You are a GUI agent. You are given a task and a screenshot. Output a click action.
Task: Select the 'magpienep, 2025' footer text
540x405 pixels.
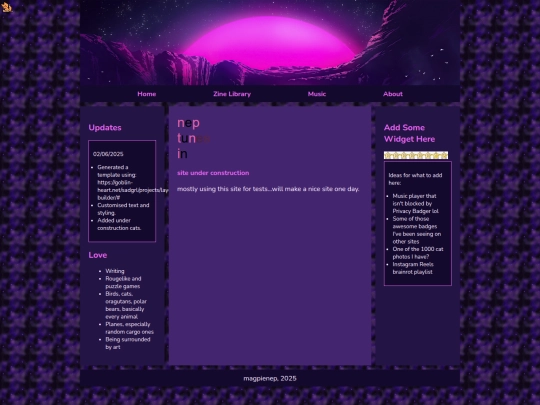tap(270, 378)
